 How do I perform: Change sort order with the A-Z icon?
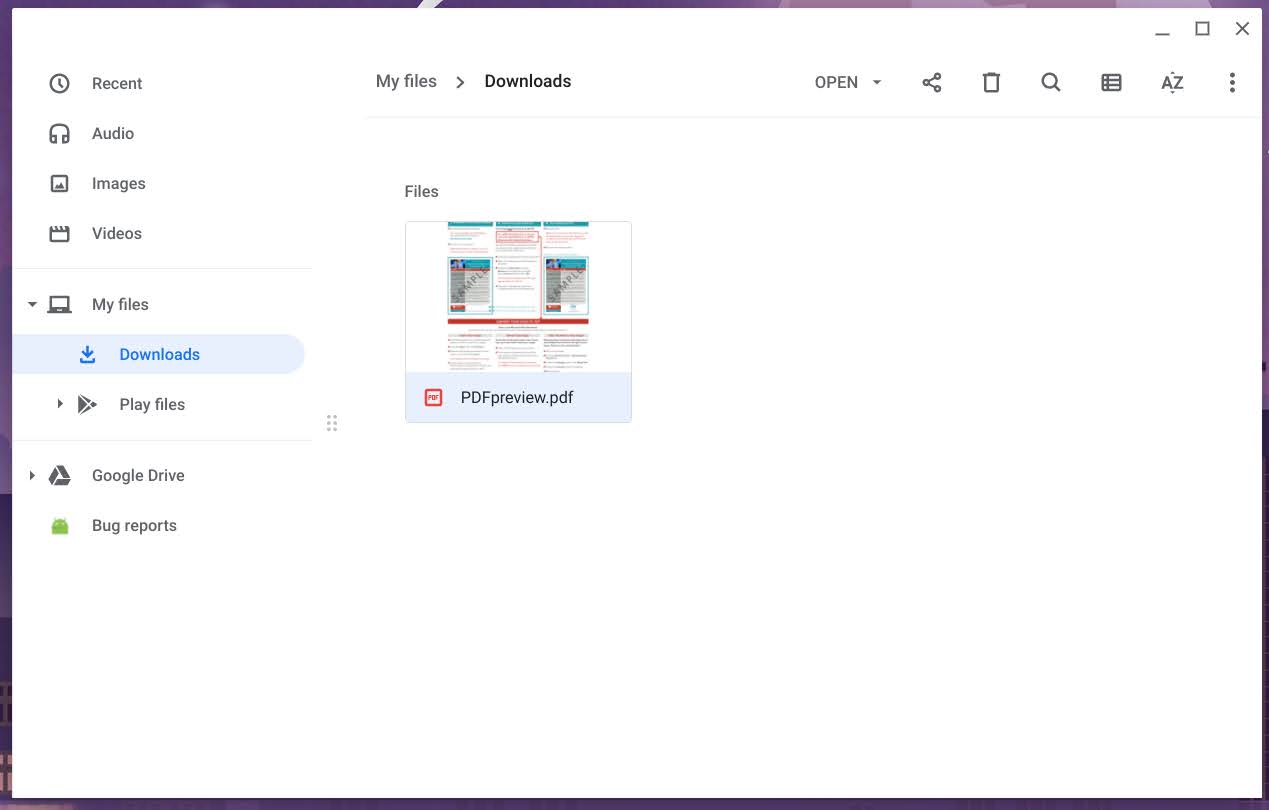pyautogui.click(x=1171, y=82)
